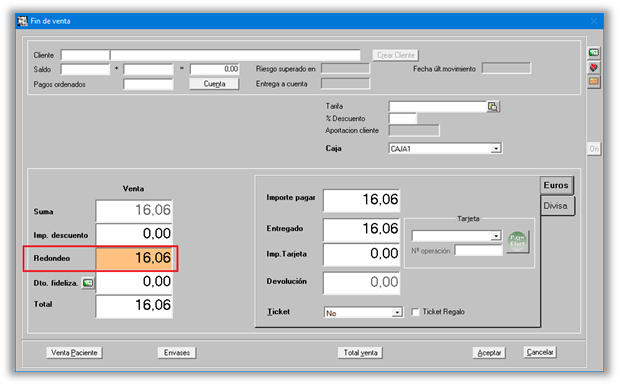Toggle the Ticket Regalo checkbox
620x385 pixels.
coord(415,312)
